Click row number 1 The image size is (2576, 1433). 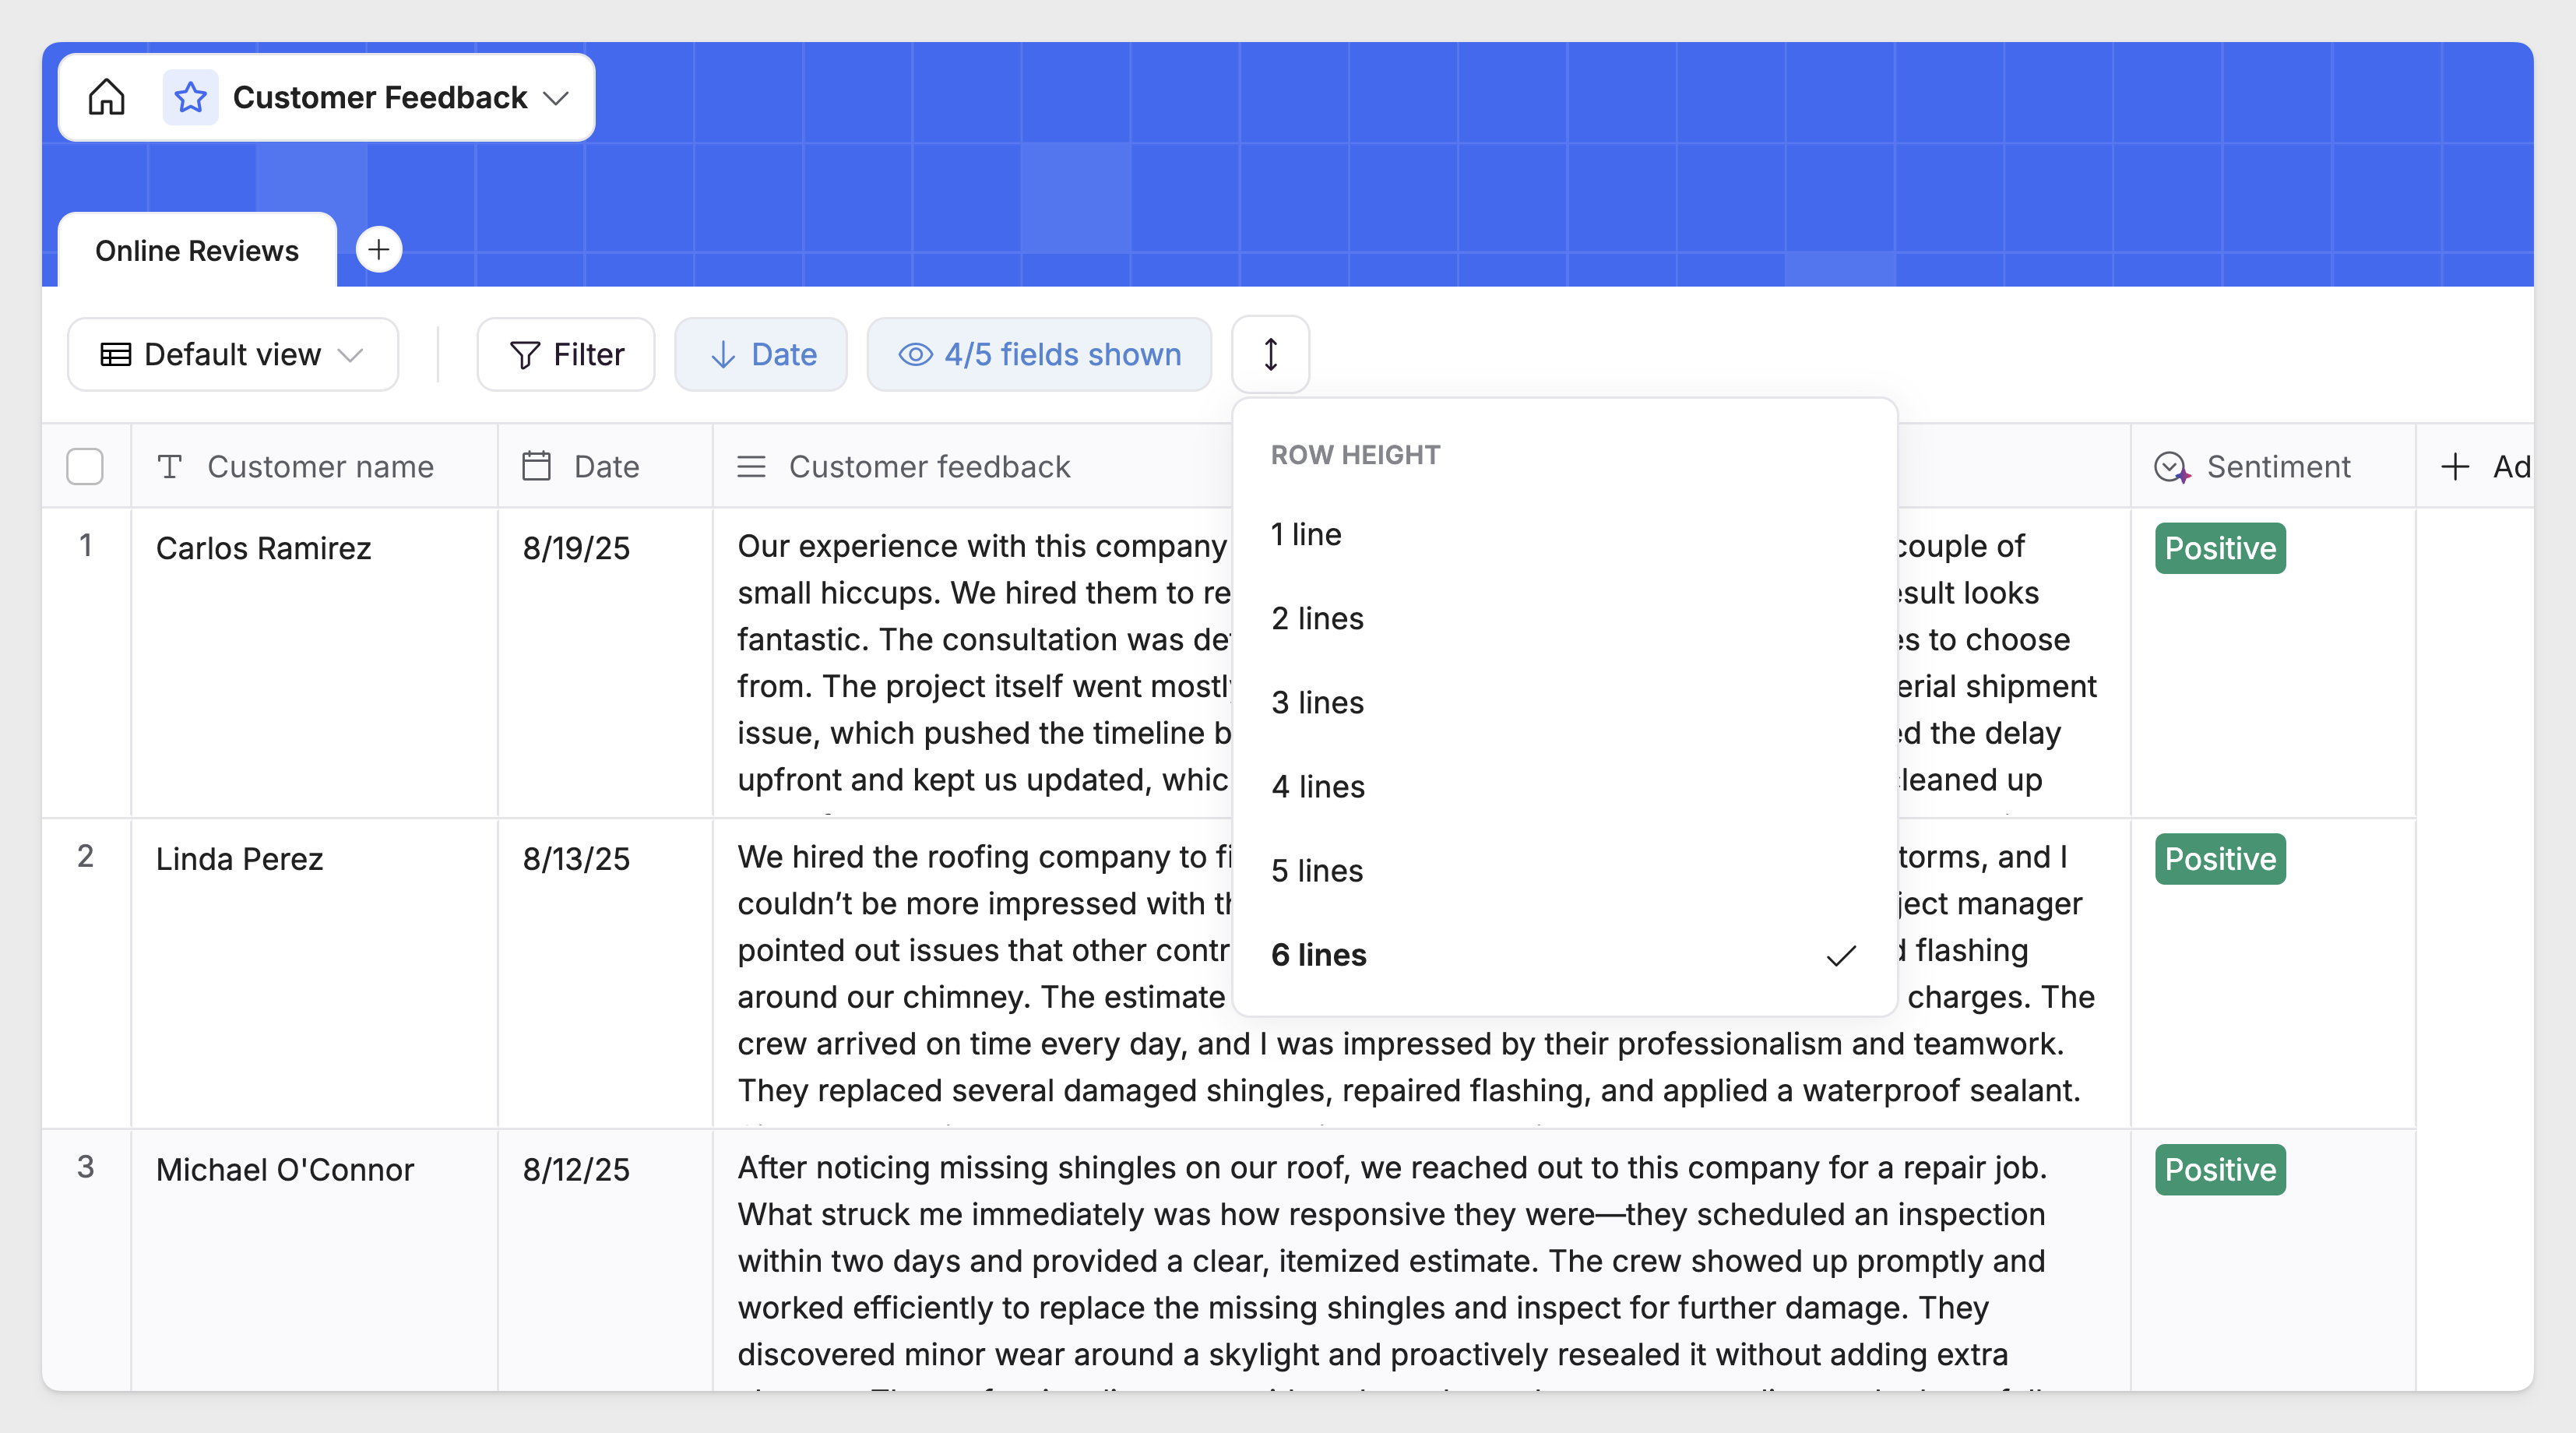[x=86, y=545]
